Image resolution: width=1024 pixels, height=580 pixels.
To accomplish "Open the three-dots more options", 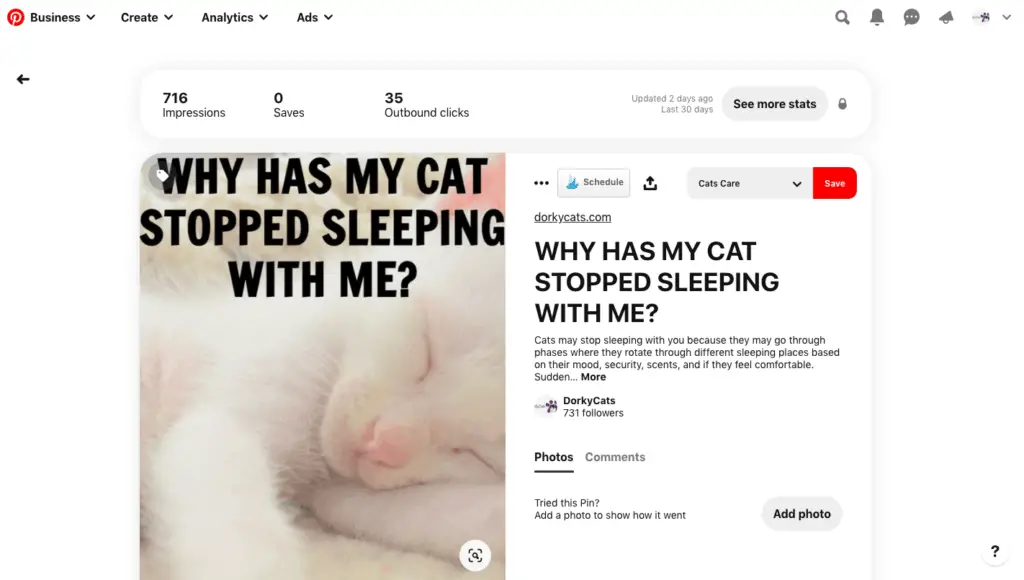I will [x=541, y=183].
